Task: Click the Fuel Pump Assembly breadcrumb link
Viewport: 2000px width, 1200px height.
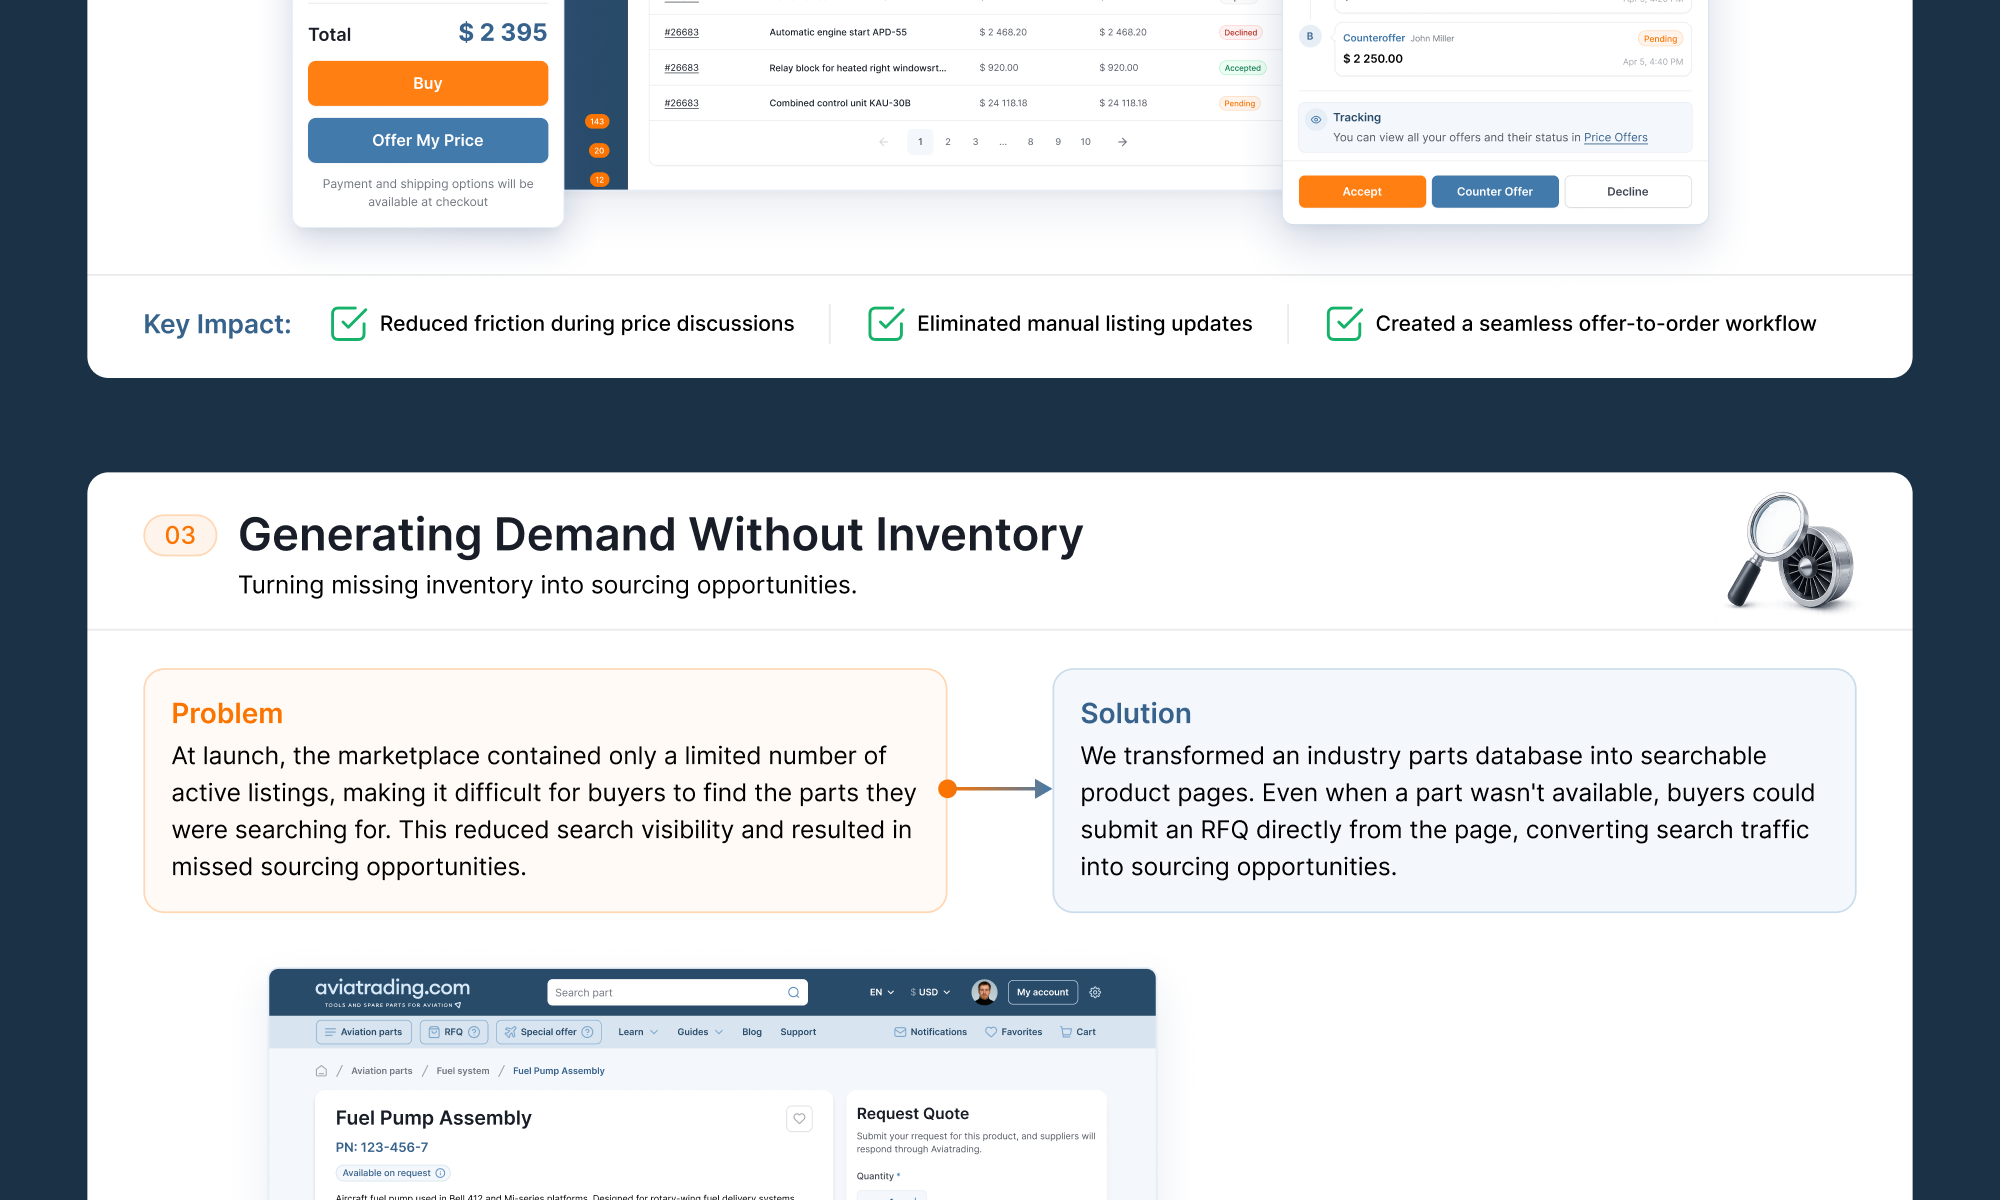Action: point(559,1071)
